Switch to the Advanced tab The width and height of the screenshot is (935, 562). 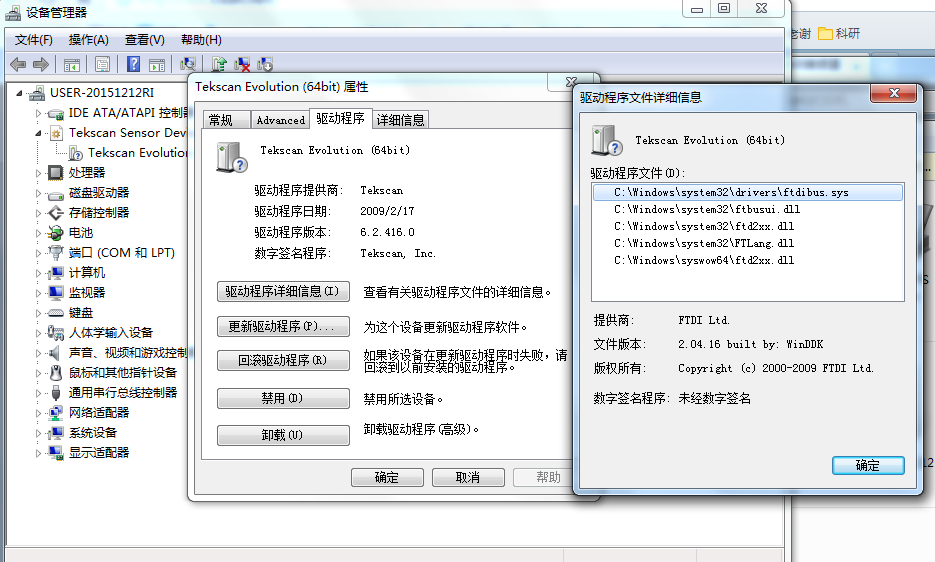(280, 120)
